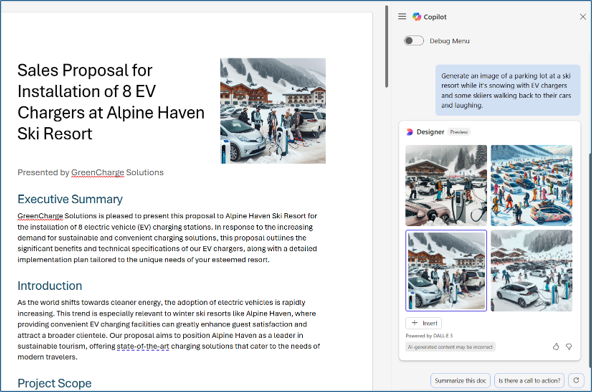592x392 pixels.
Task: Click the Executive Summary heading
Action: click(70, 199)
